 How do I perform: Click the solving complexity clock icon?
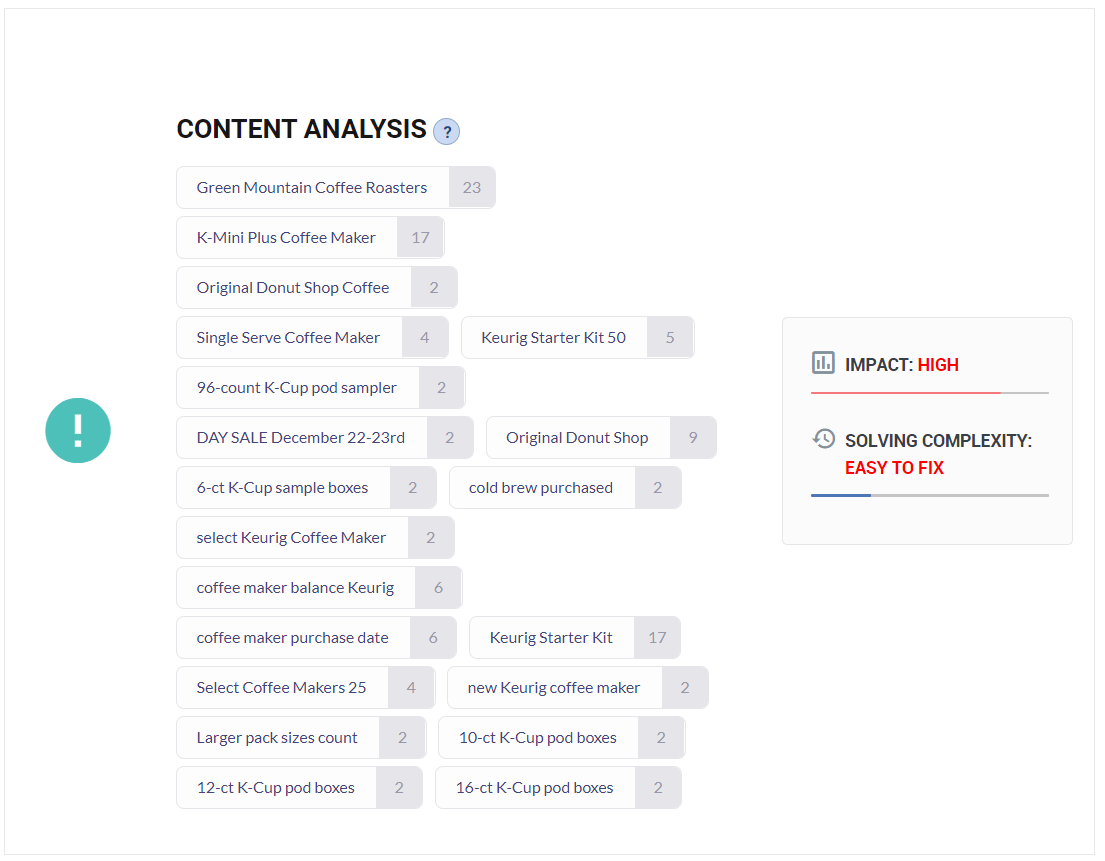coord(823,439)
